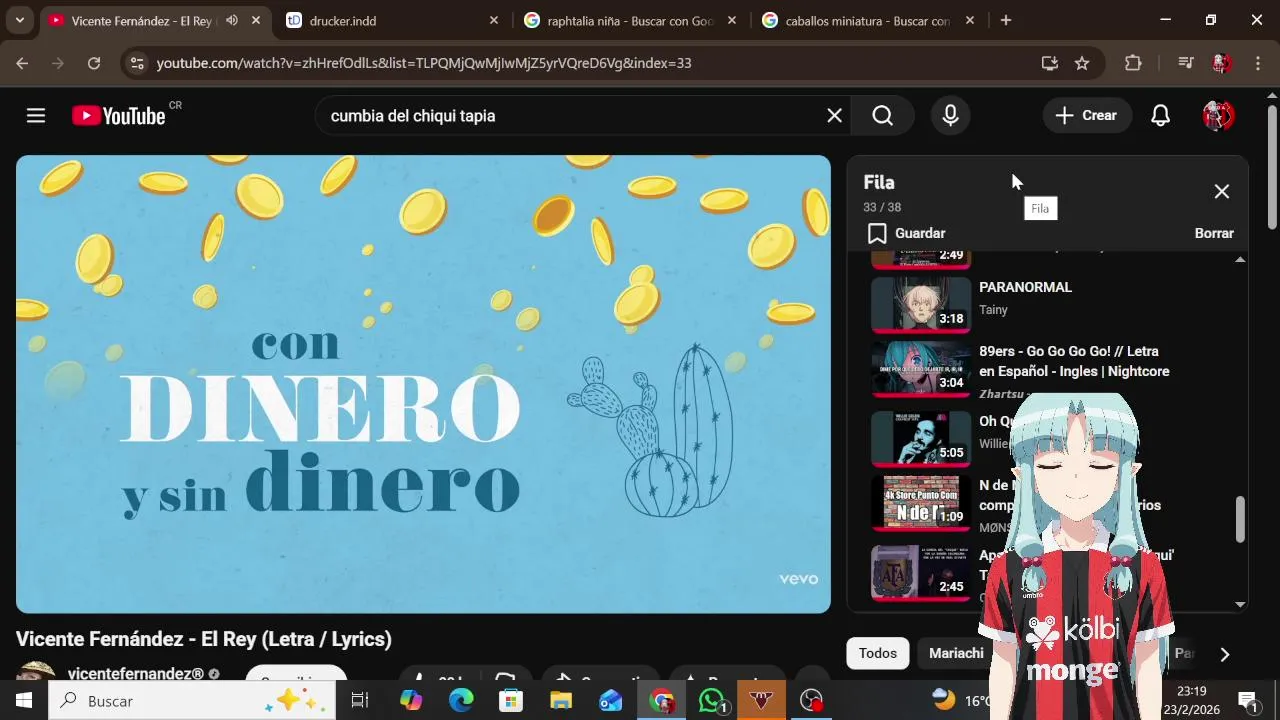Clear the queue with Borrar
The image size is (1280, 720).
coord(1214,233)
